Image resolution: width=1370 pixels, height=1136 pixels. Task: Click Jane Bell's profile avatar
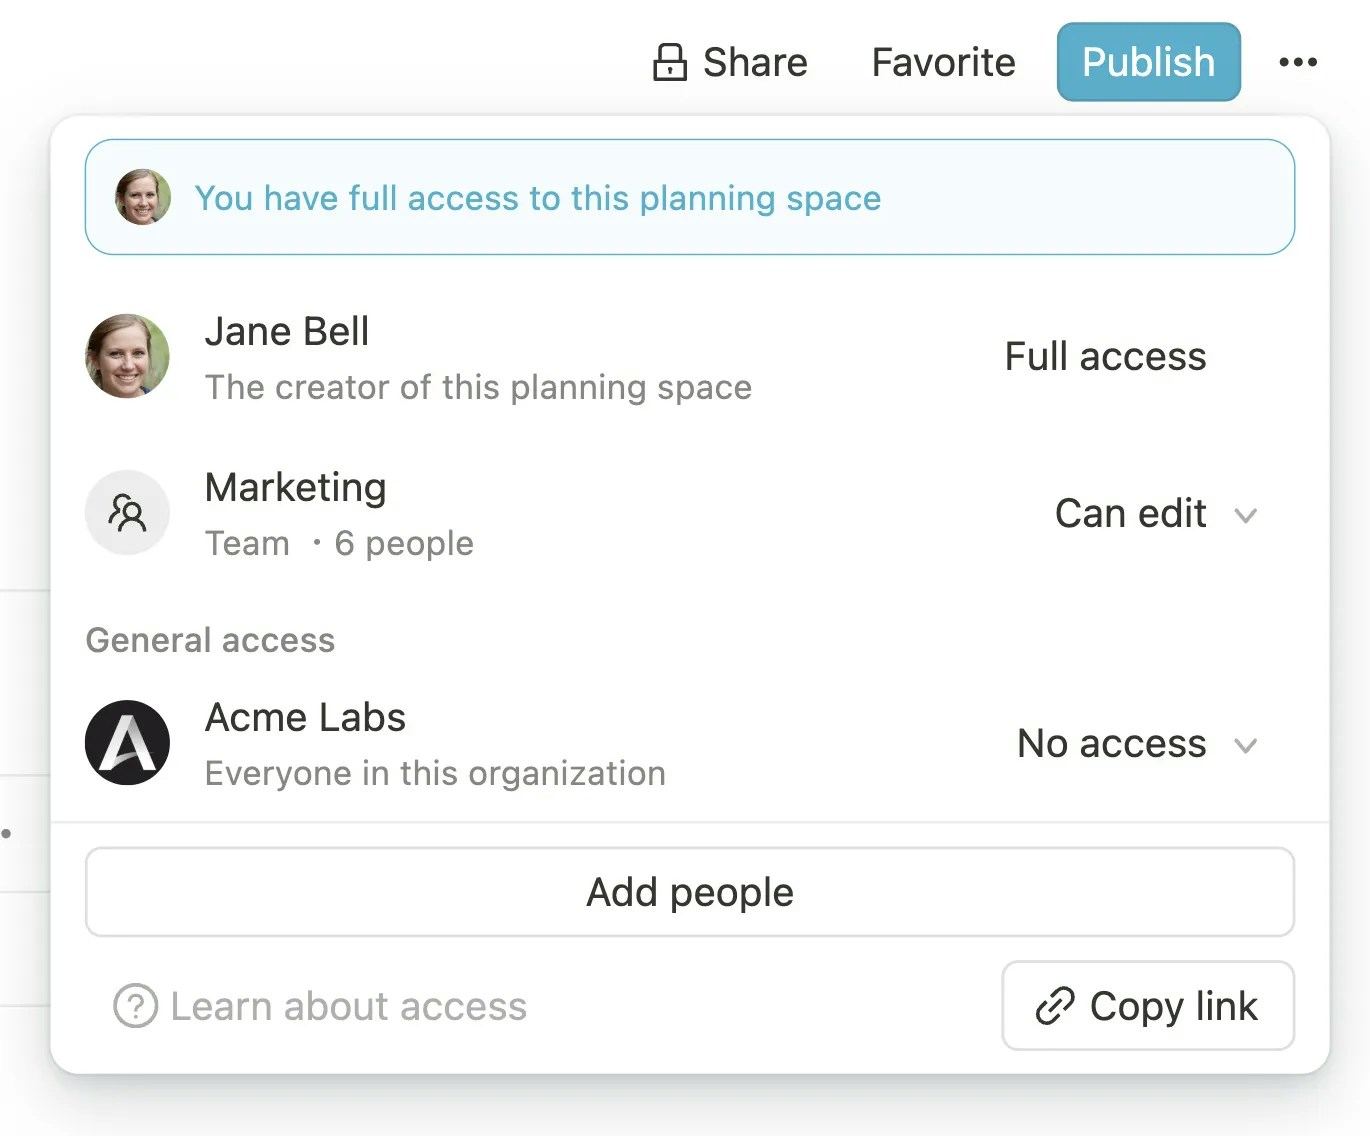(127, 356)
